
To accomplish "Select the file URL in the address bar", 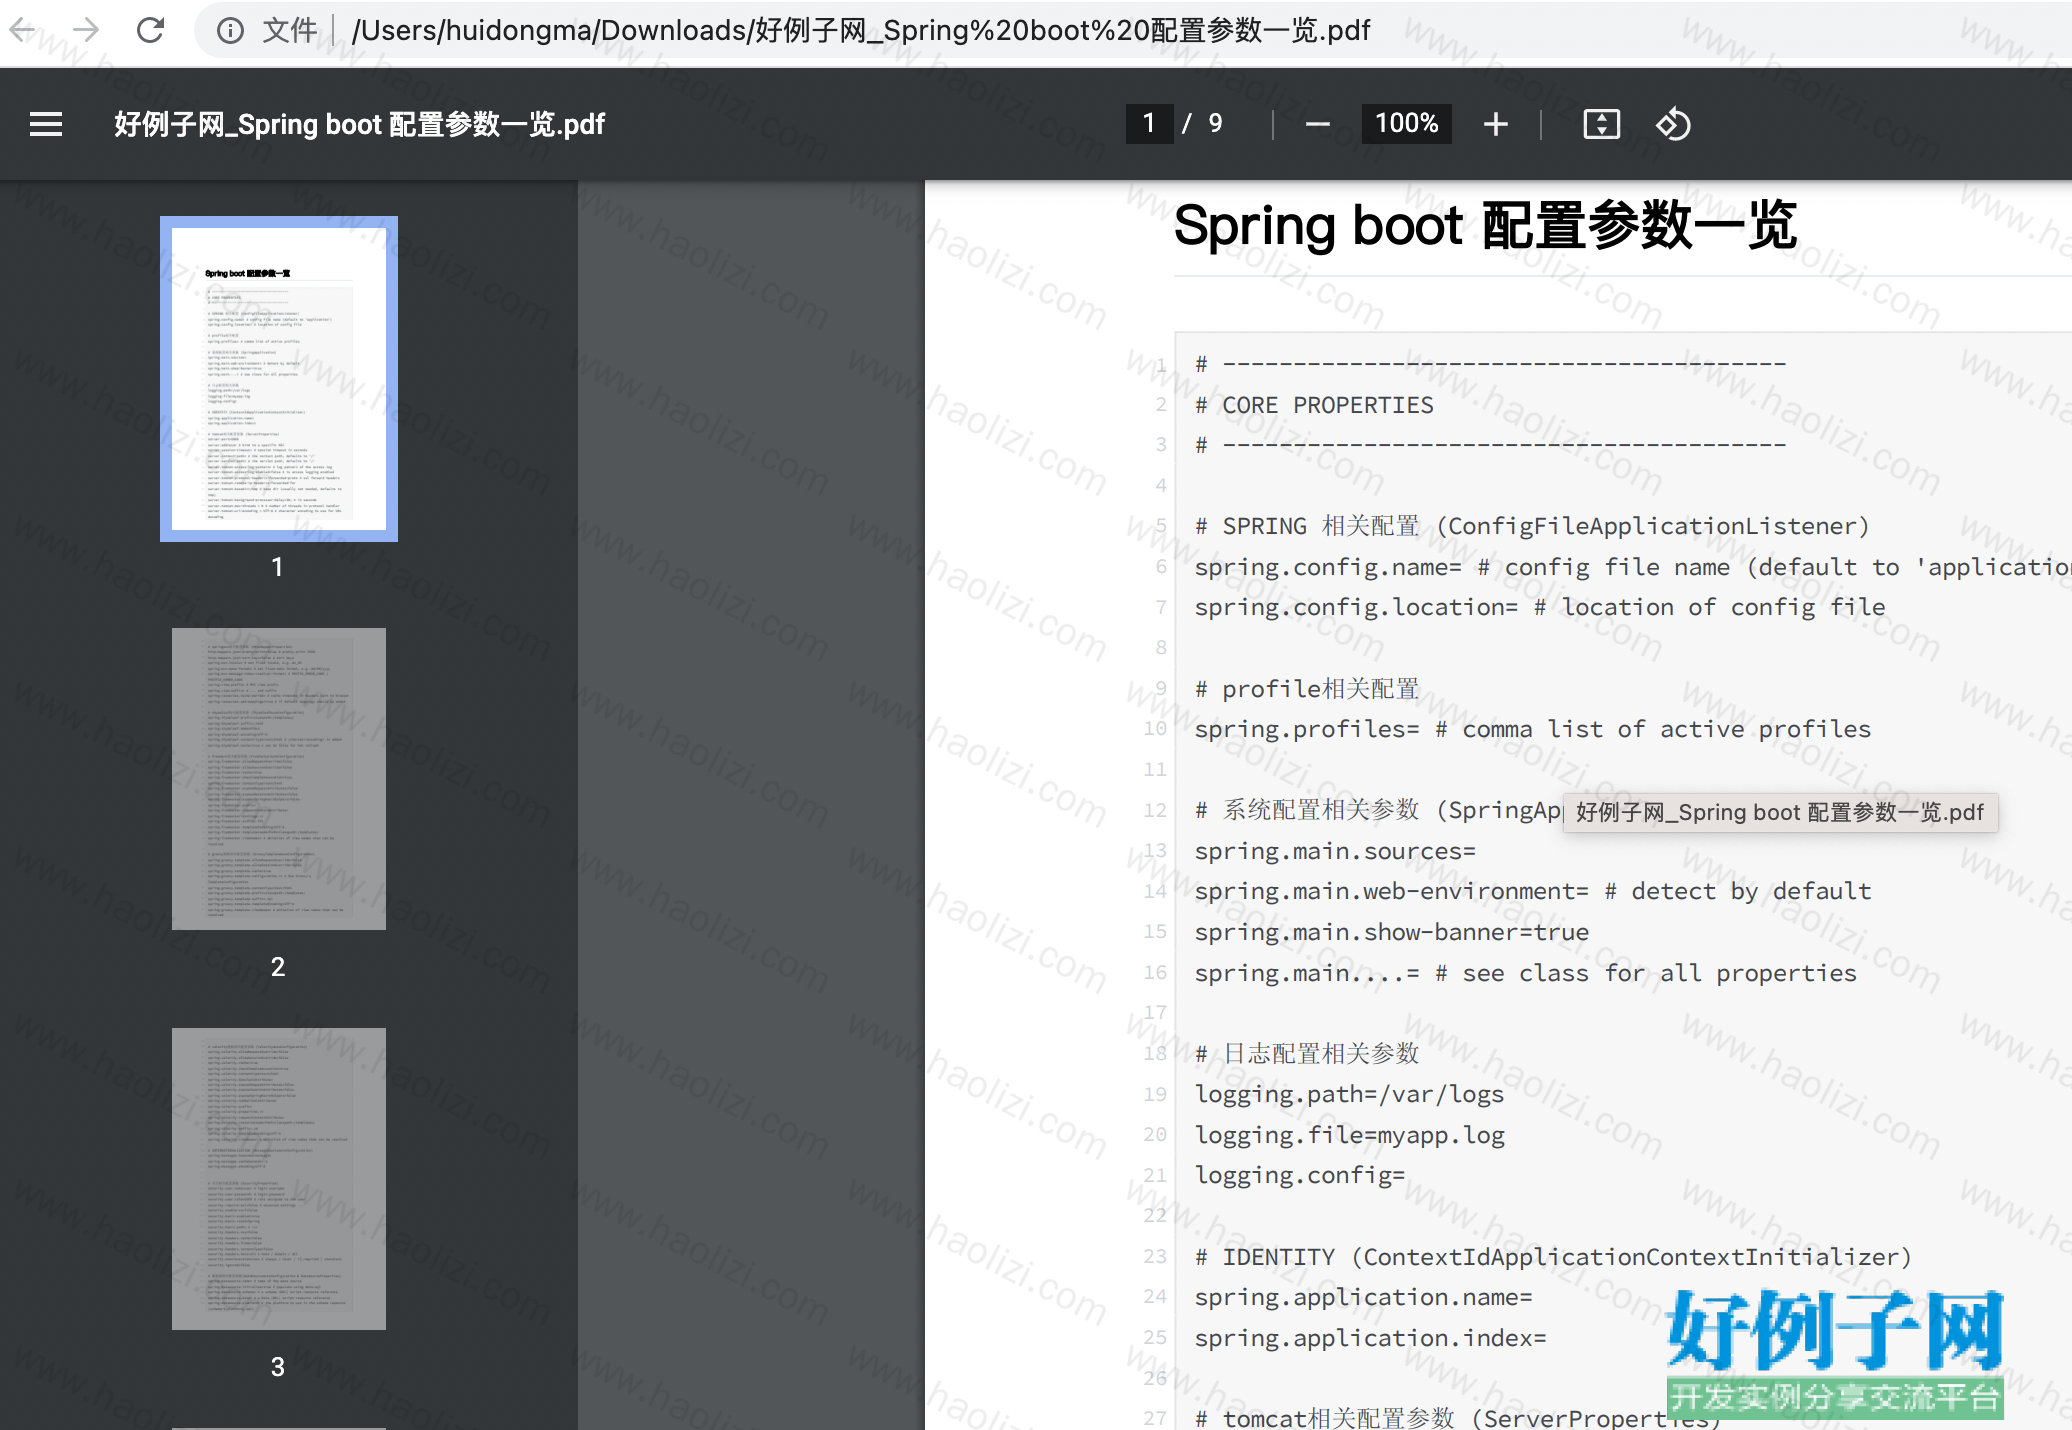I will click(x=861, y=31).
